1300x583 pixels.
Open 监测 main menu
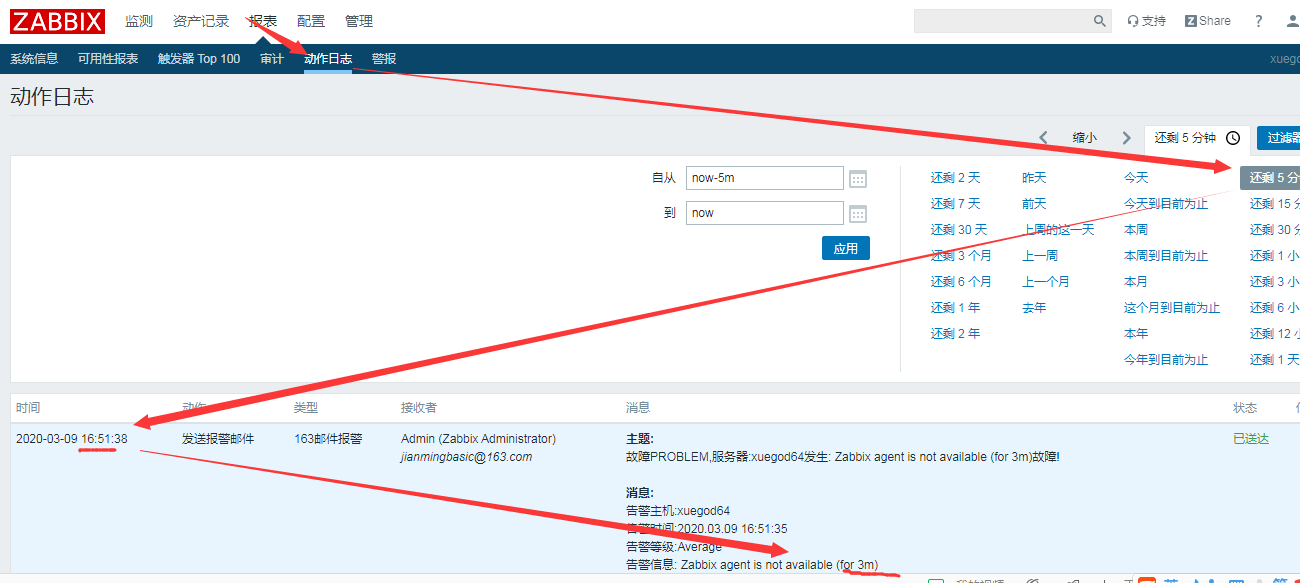point(139,21)
